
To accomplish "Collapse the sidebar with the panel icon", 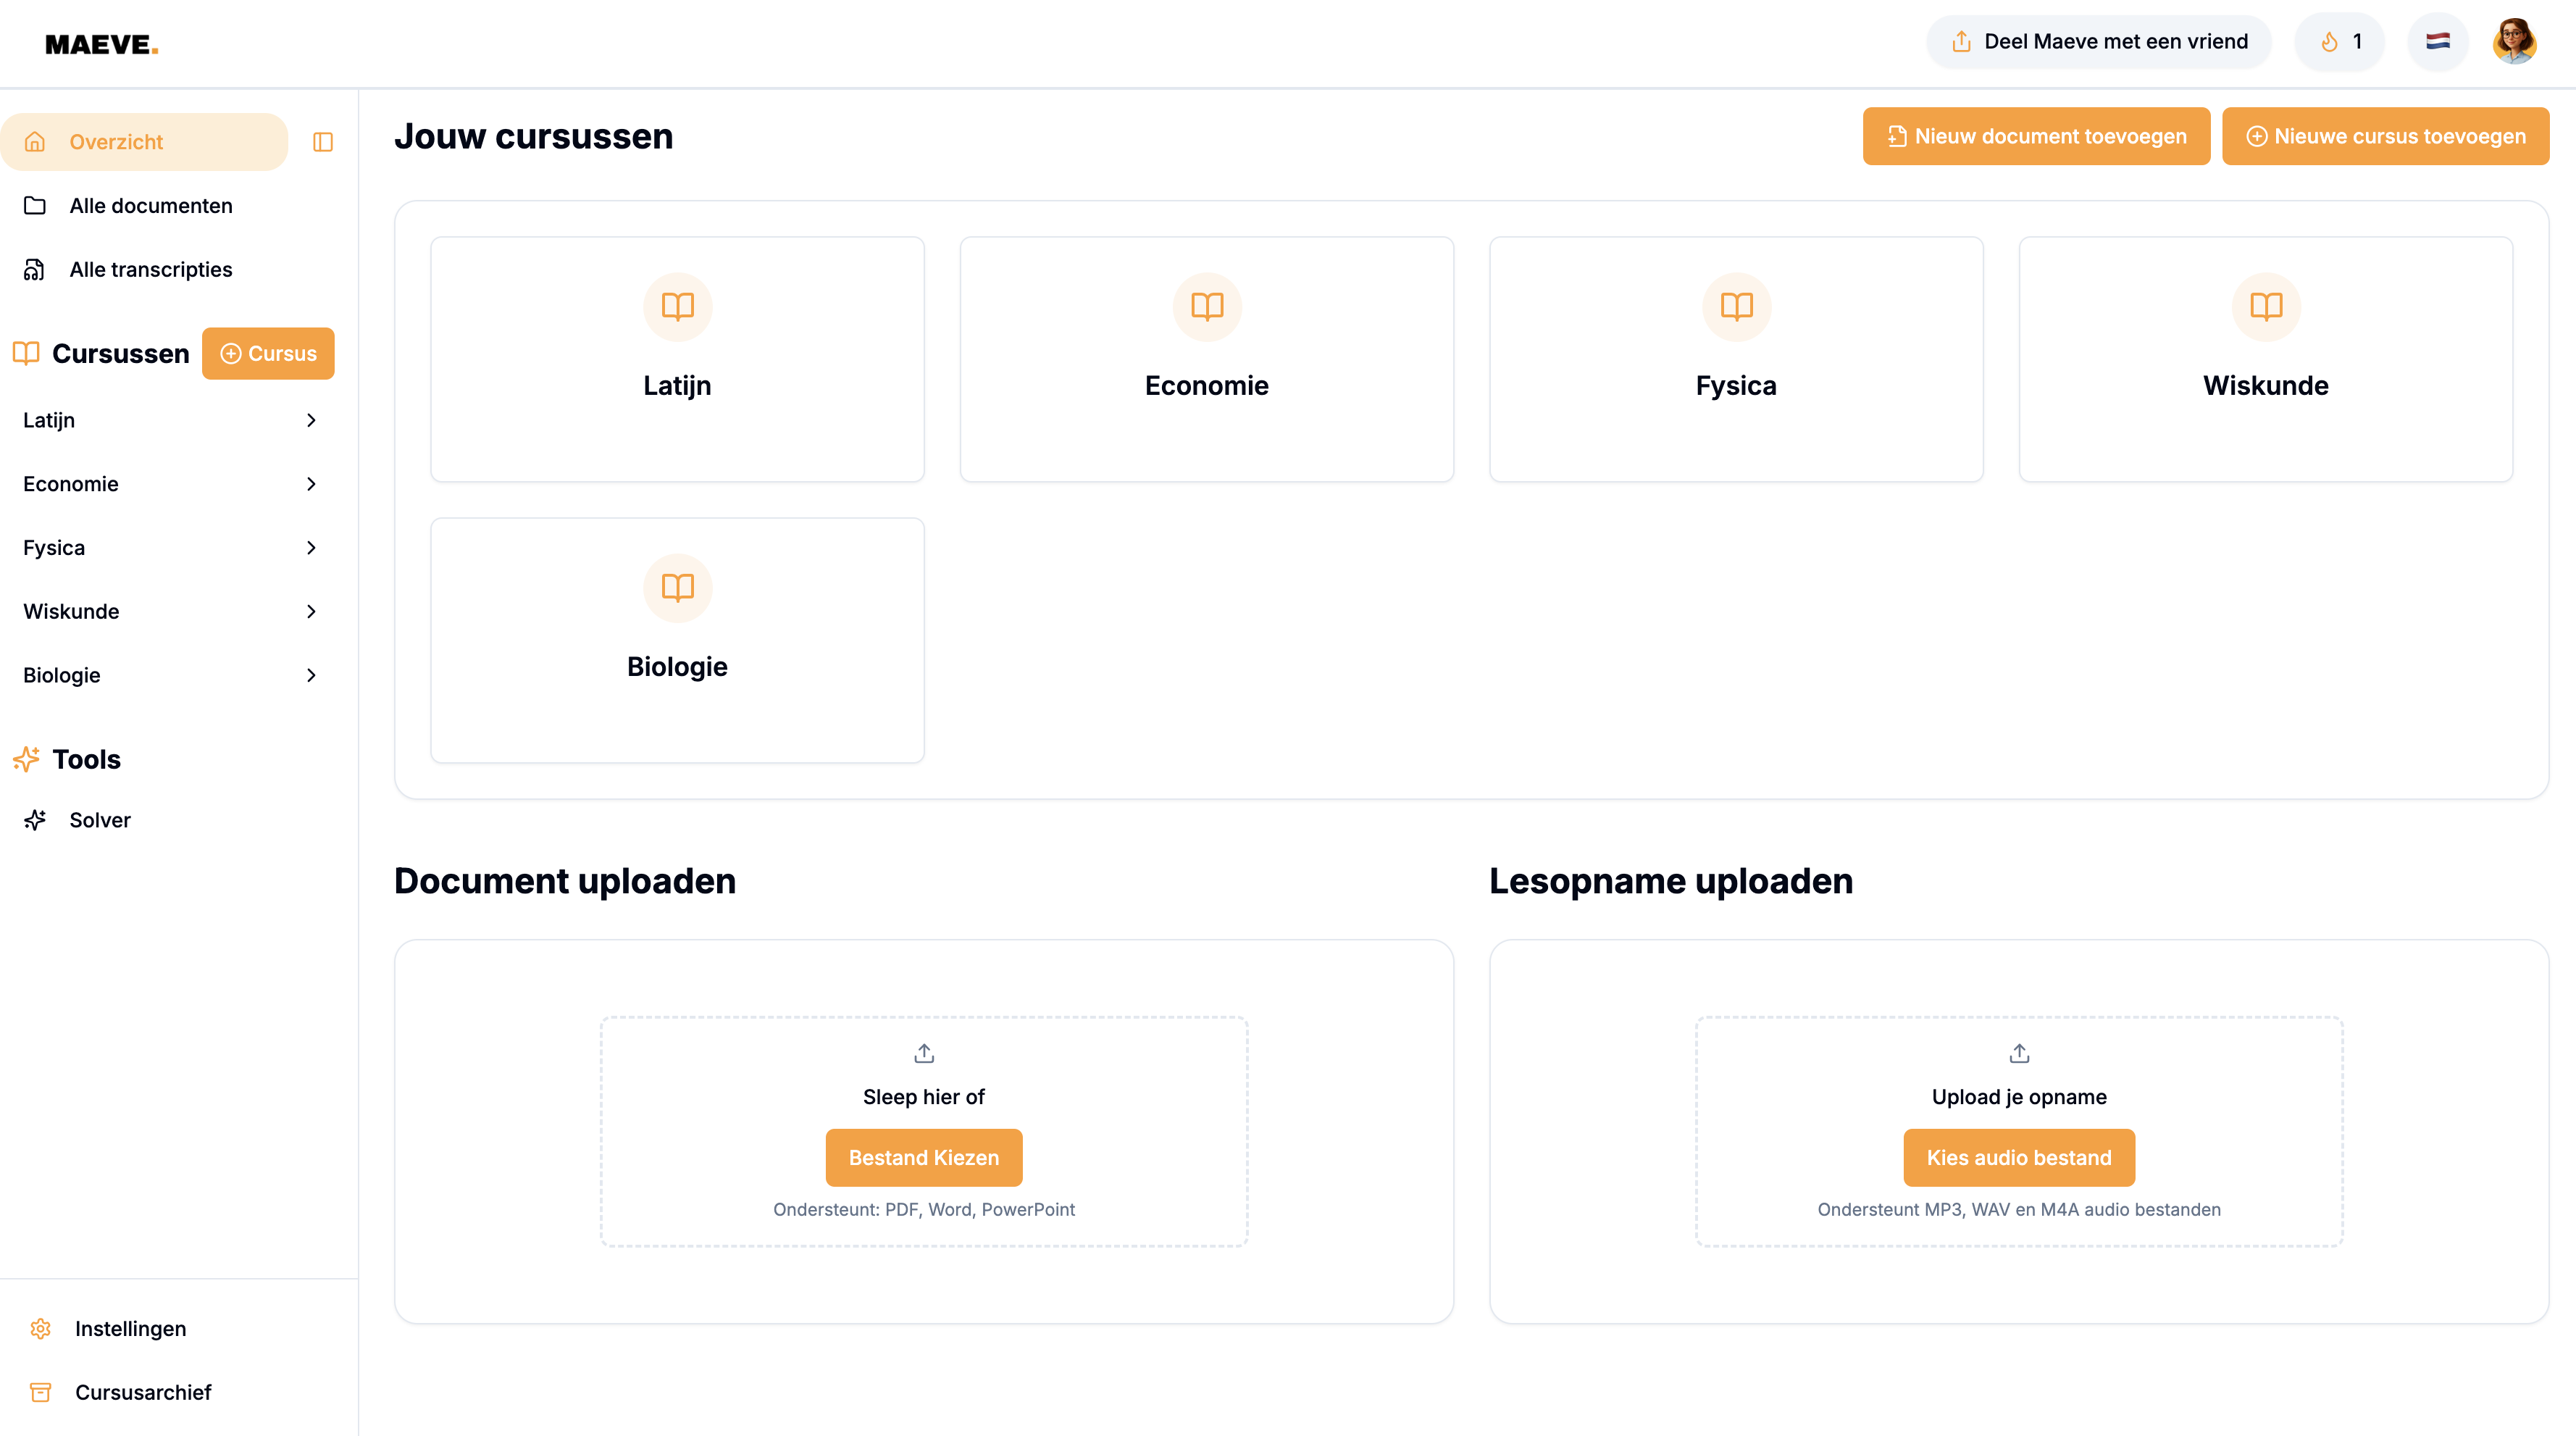I will (x=323, y=142).
